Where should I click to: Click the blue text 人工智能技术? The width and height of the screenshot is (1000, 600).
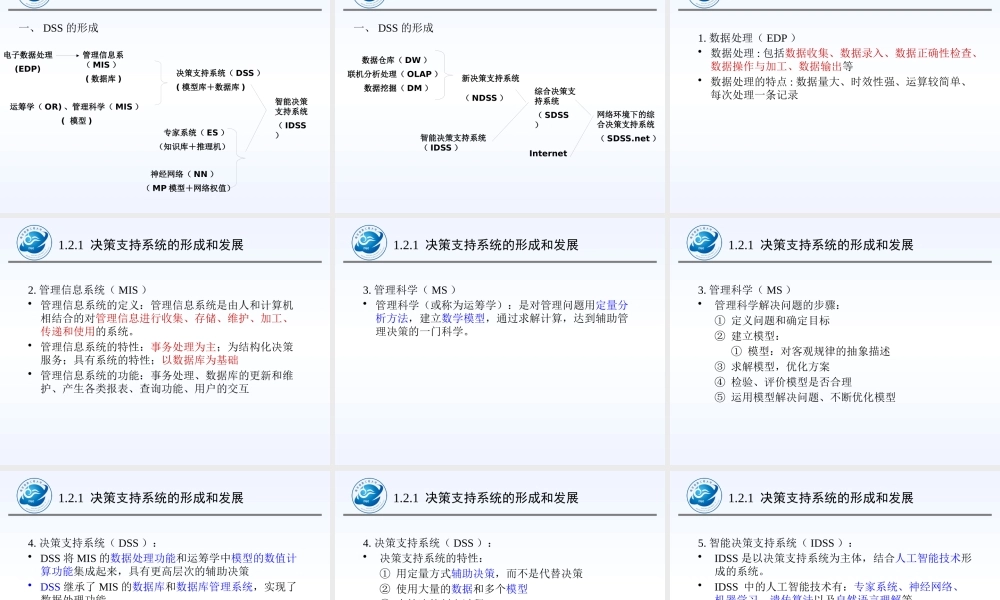point(928,558)
